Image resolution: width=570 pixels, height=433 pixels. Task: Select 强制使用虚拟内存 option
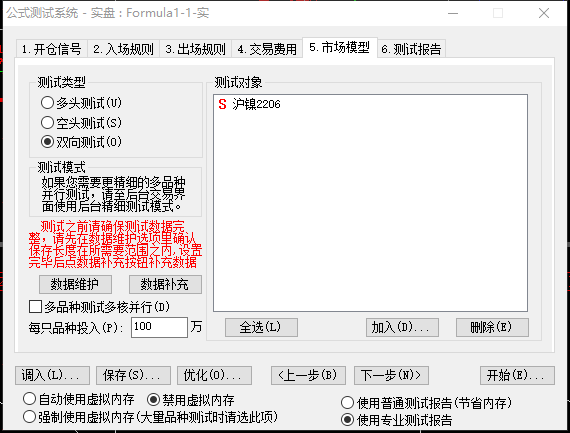[150, 417]
